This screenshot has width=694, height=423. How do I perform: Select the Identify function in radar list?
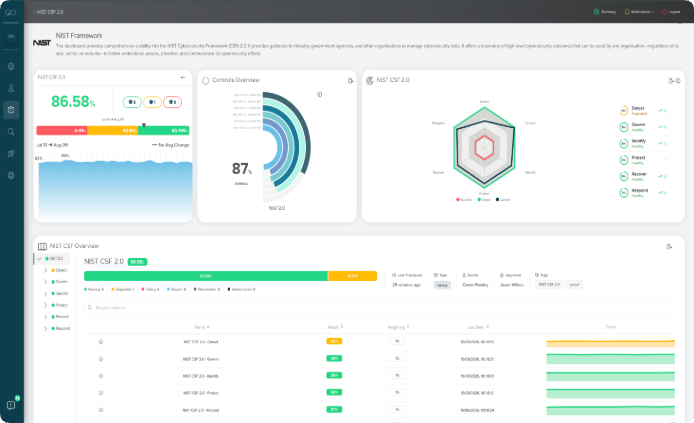tap(643, 143)
